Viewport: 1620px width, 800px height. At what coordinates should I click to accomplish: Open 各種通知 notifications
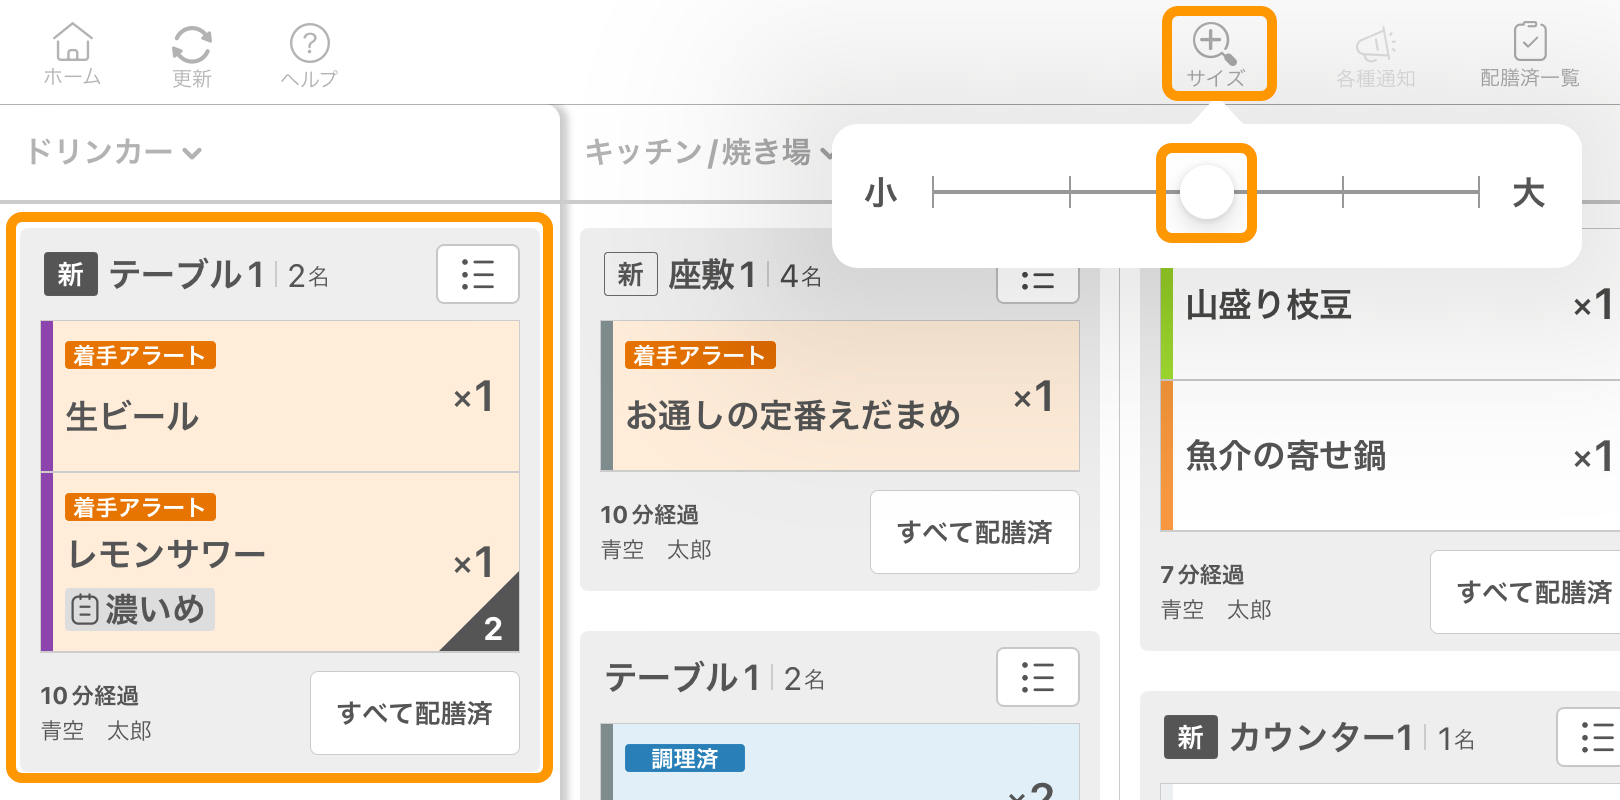pyautogui.click(x=1376, y=57)
